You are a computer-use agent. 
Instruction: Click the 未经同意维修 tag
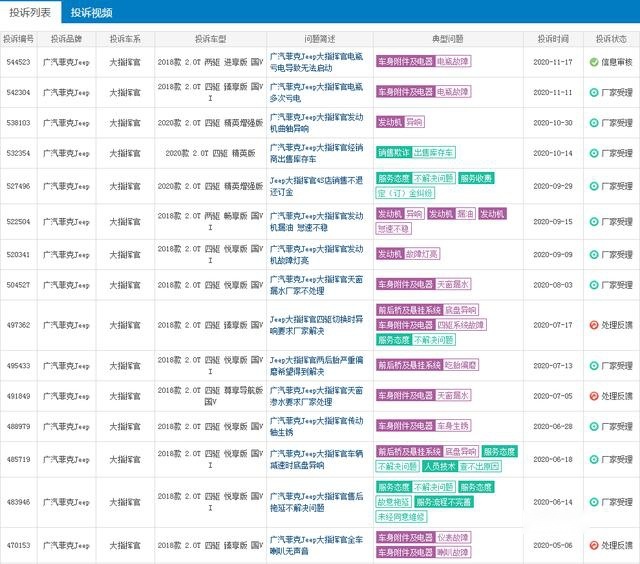[401, 517]
